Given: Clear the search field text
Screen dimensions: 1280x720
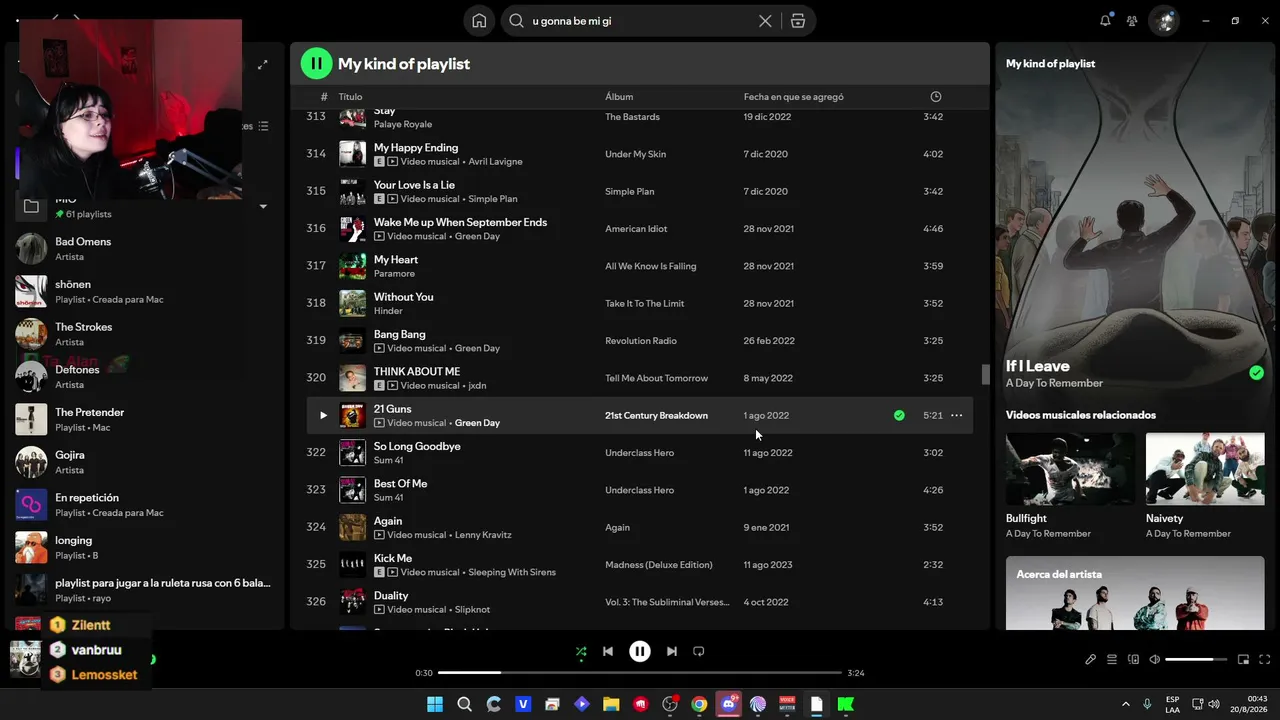Looking at the screenshot, I should (x=765, y=21).
